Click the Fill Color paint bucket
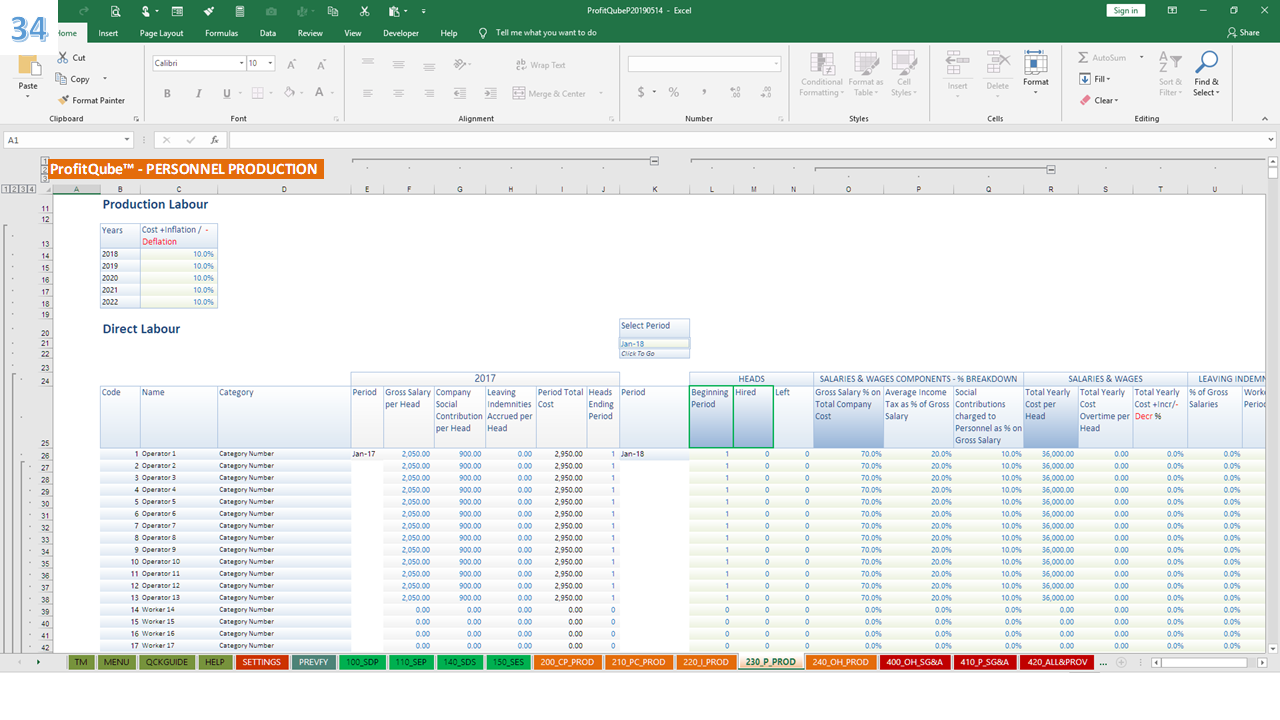The image size is (1280, 720). tap(289, 93)
